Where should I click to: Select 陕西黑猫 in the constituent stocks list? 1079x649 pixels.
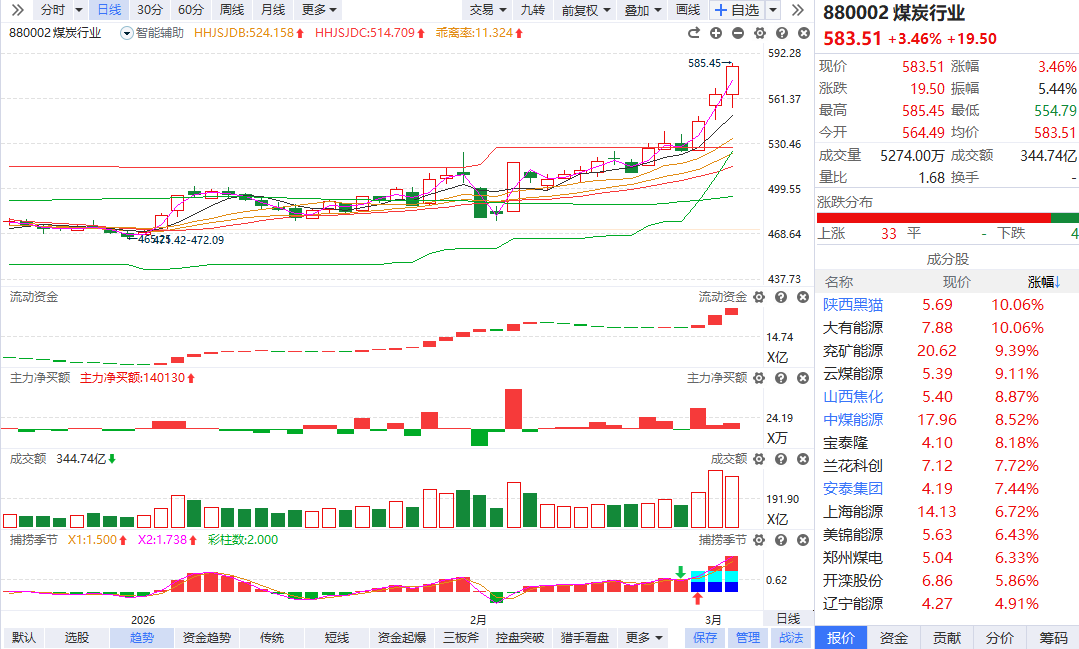click(x=853, y=305)
